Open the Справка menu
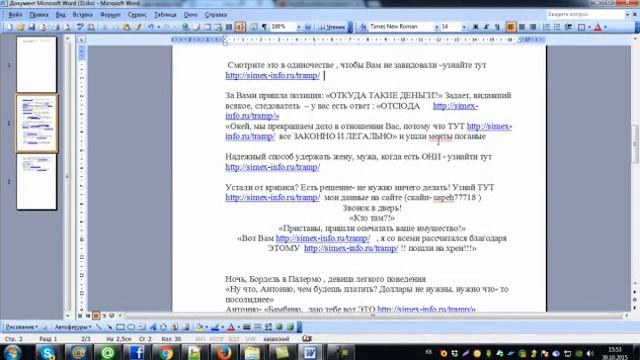The width and height of the screenshot is (640, 360). 216,15
